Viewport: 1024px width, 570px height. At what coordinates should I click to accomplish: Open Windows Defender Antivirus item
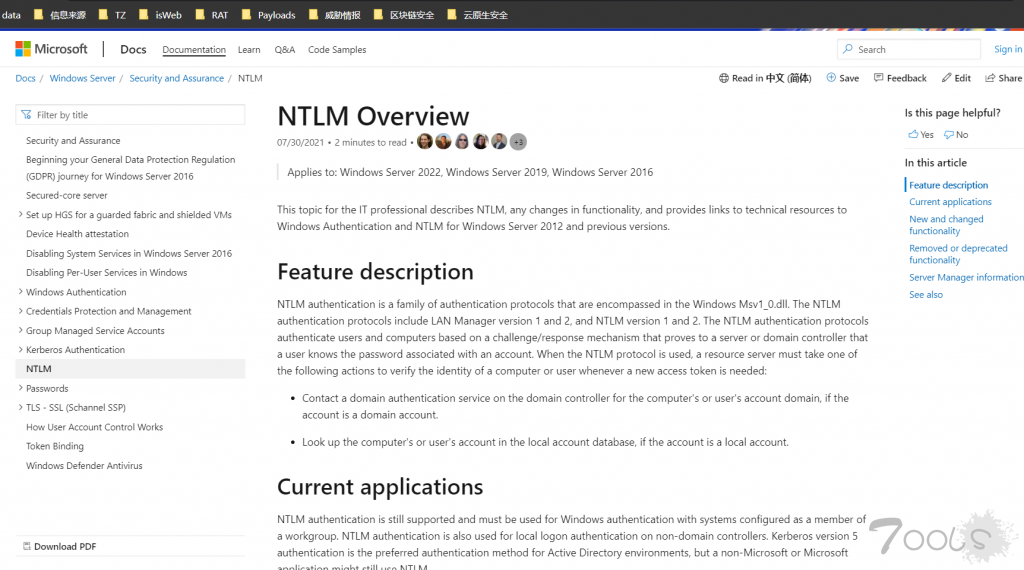pyautogui.click(x=84, y=466)
